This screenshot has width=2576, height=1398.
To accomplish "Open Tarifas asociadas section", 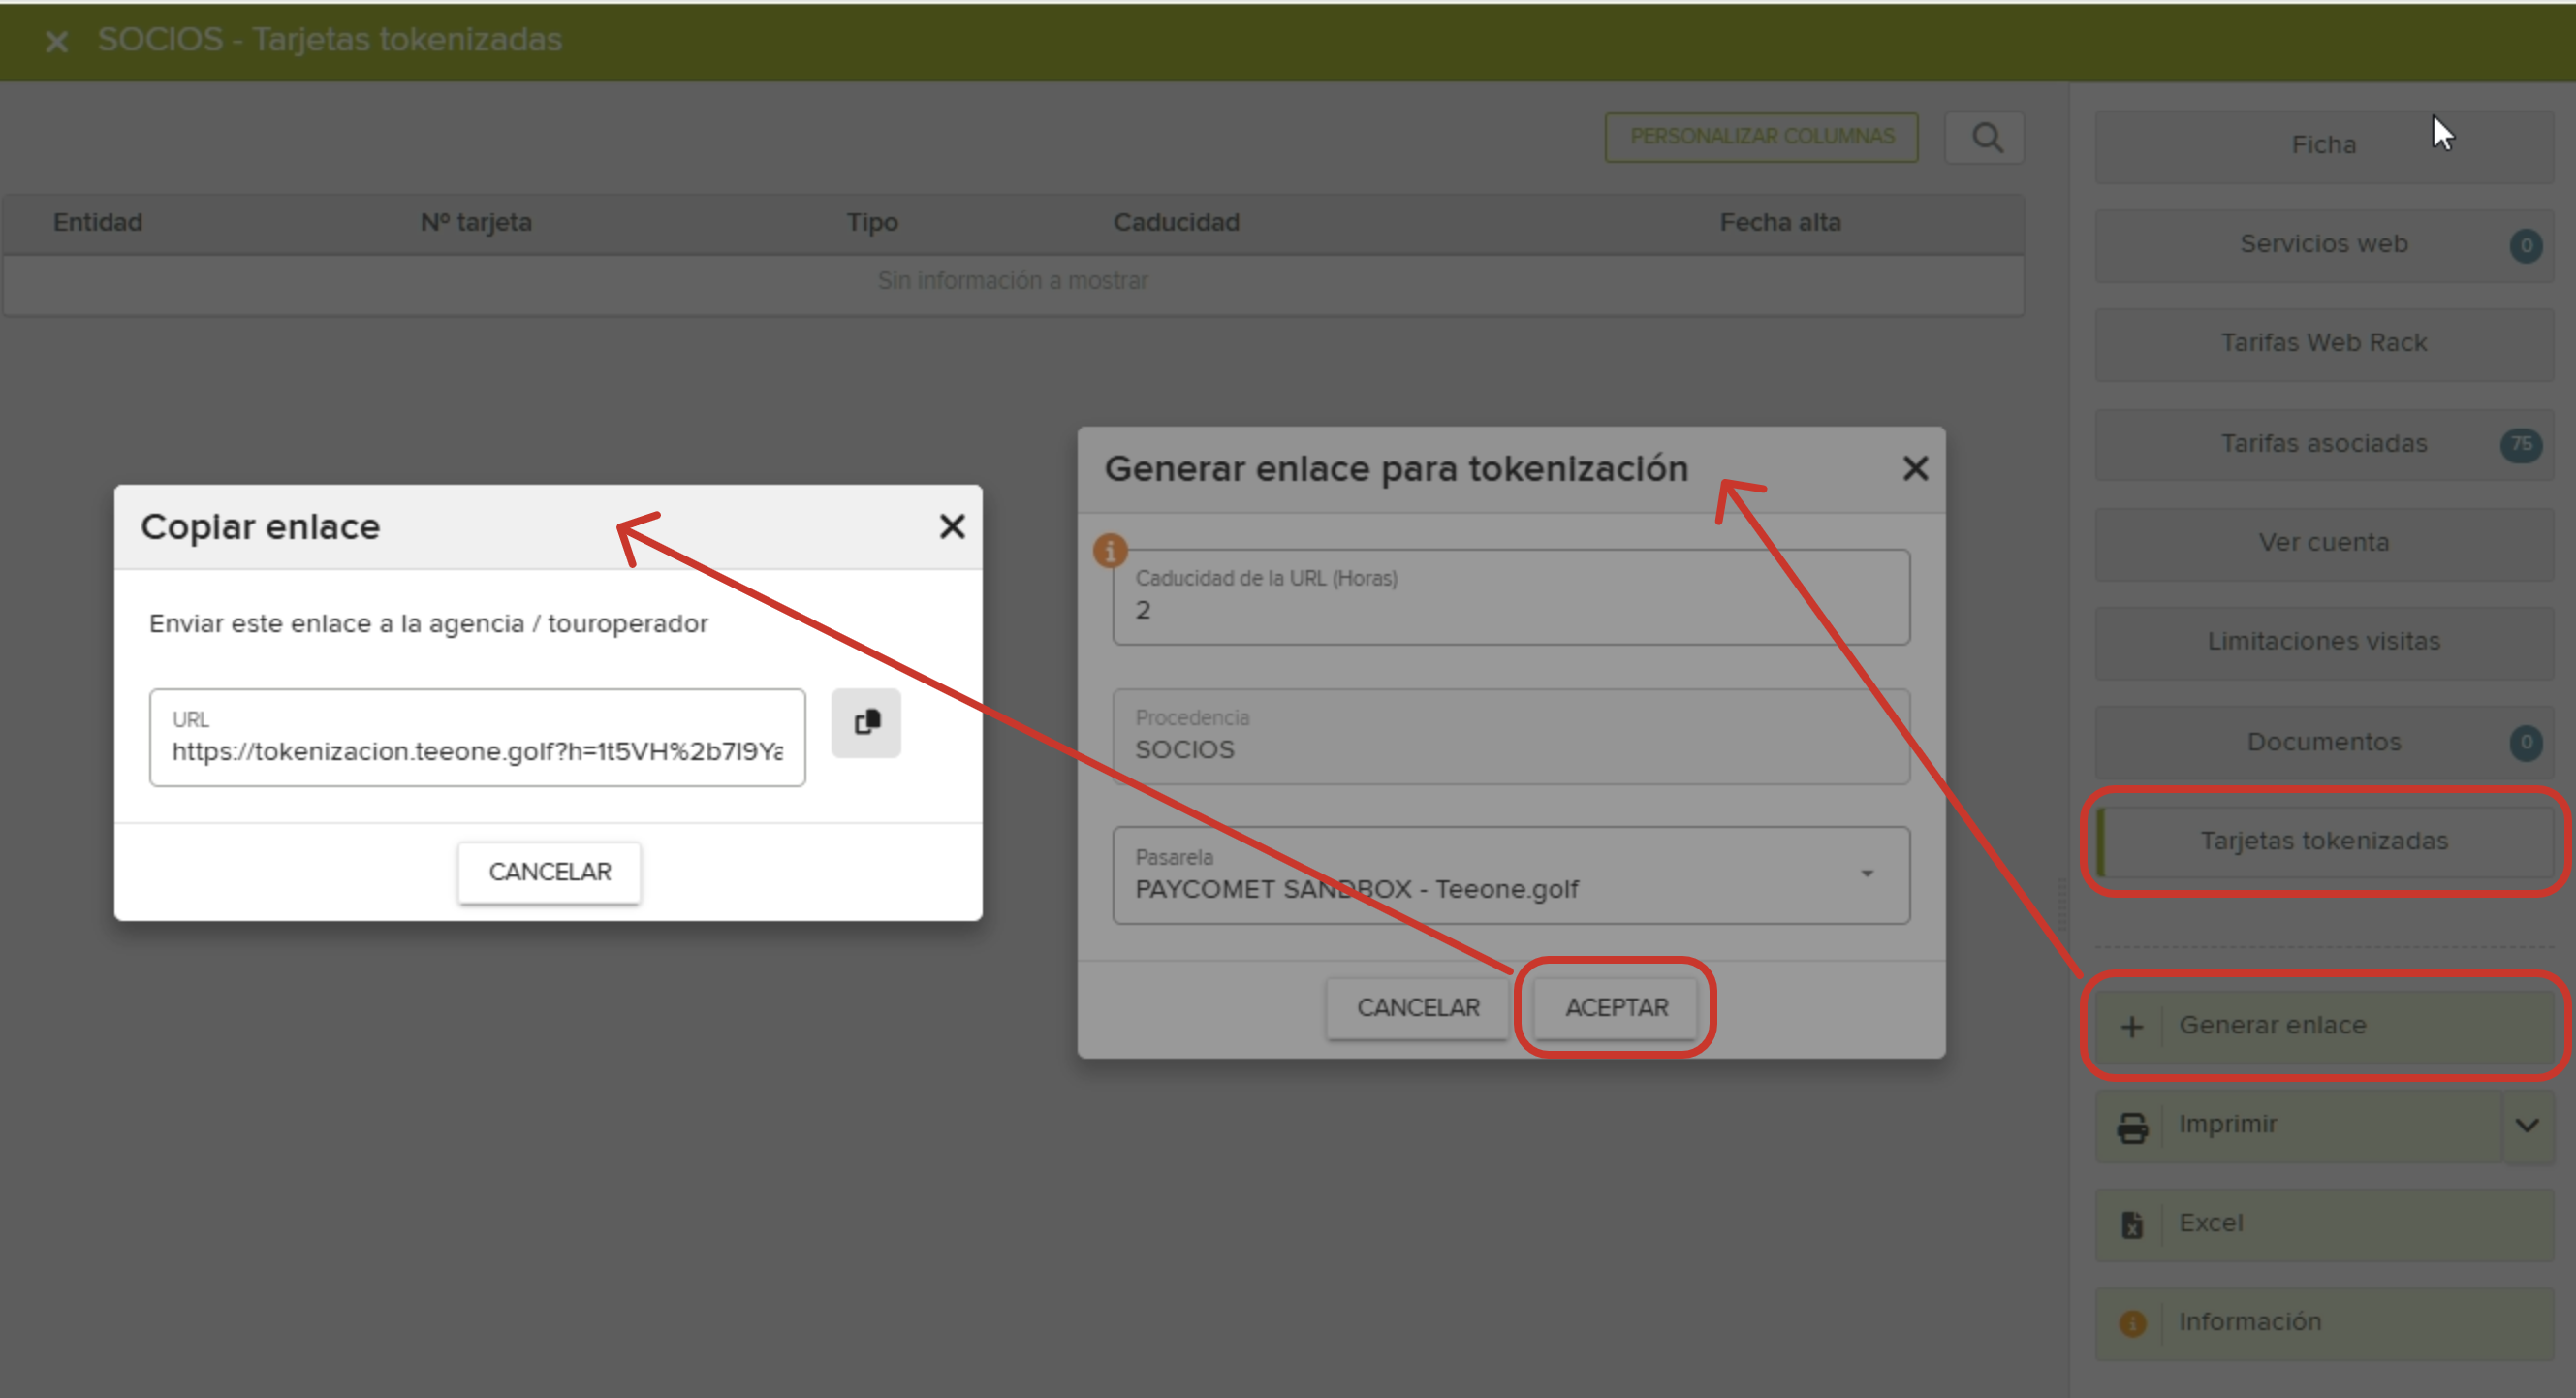I will [x=2323, y=444].
